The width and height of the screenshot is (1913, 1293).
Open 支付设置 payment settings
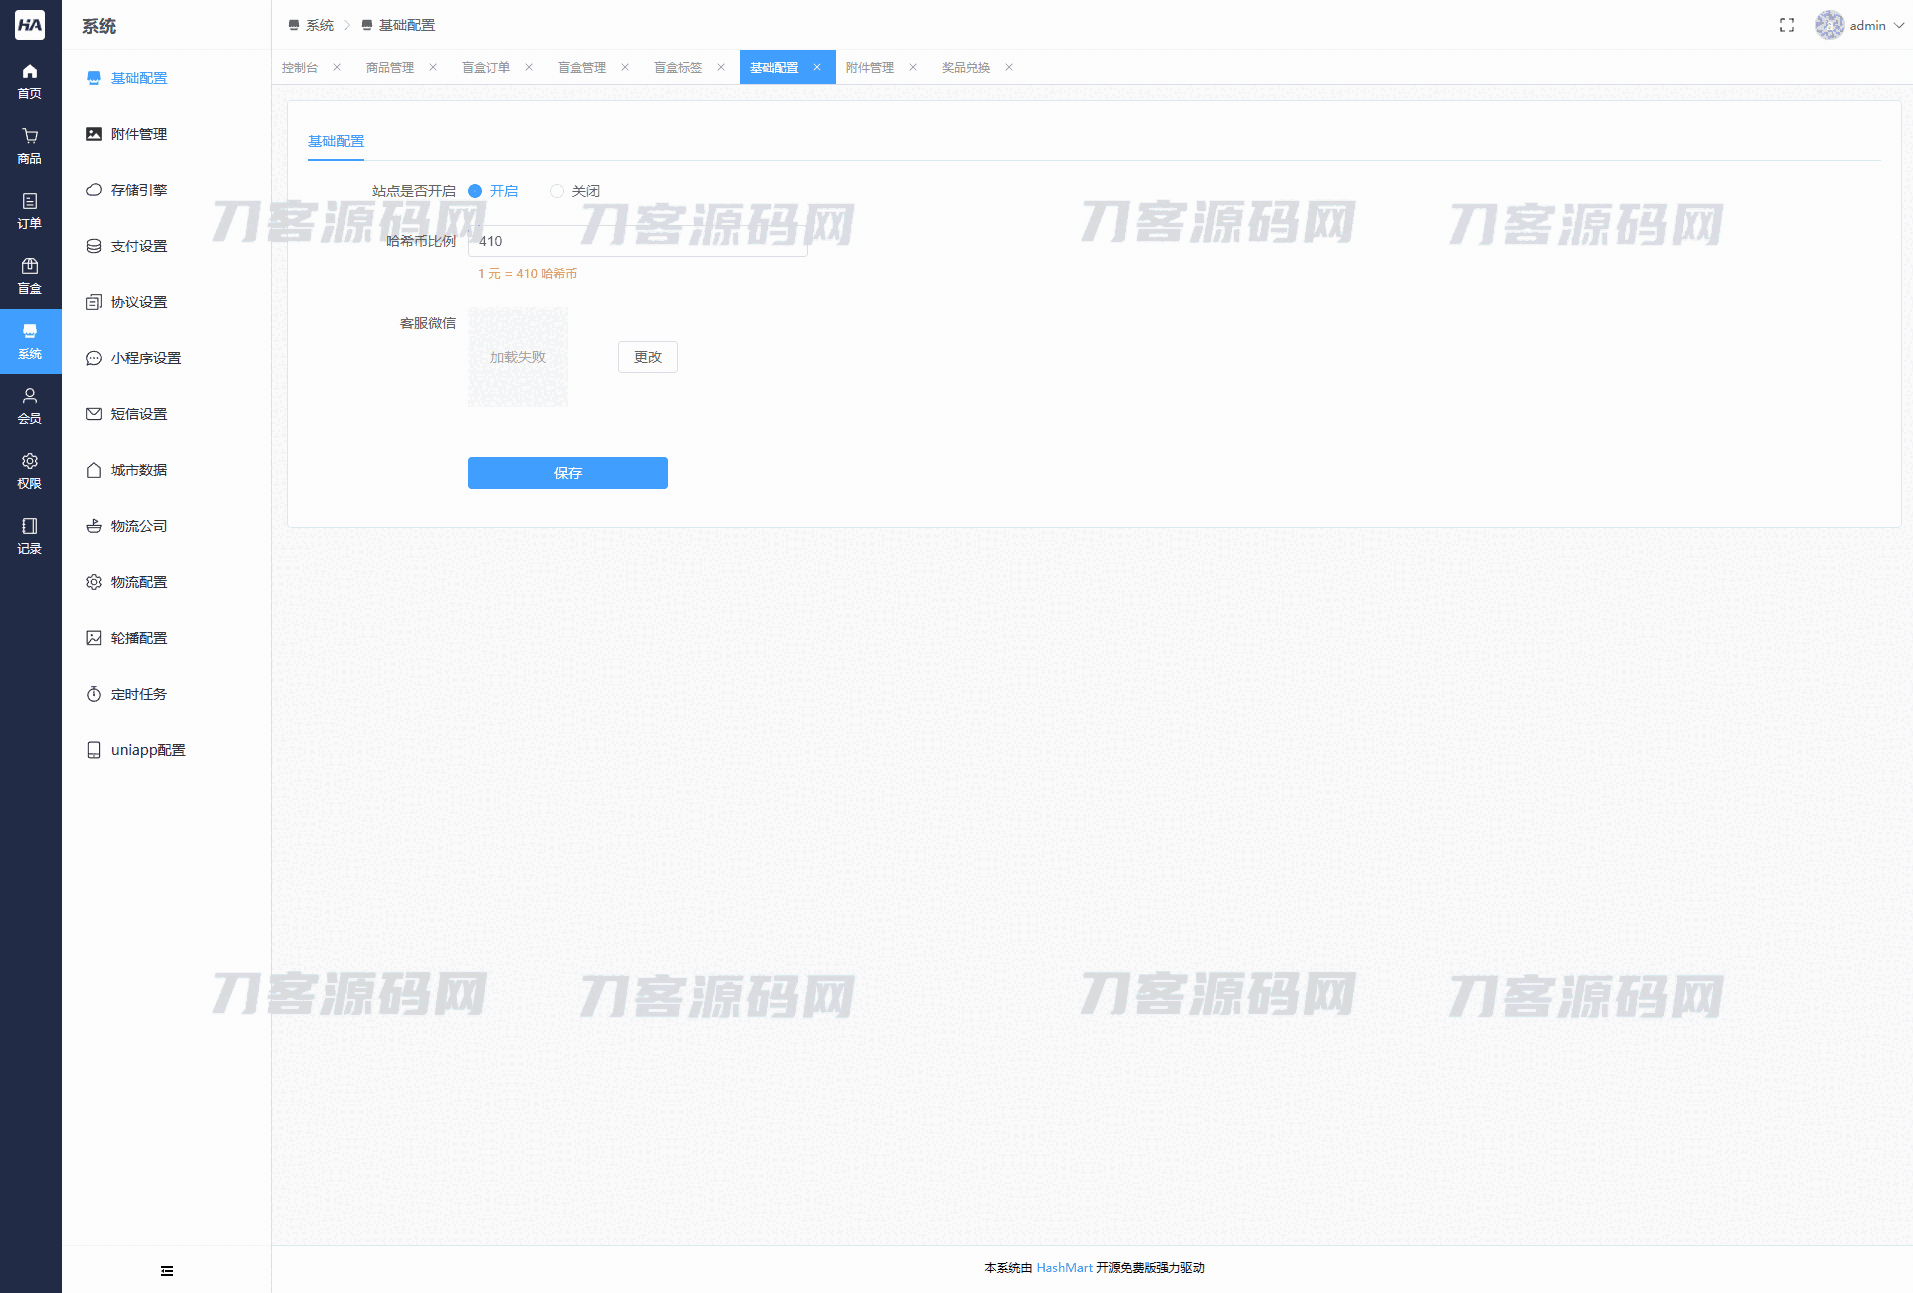coord(166,246)
